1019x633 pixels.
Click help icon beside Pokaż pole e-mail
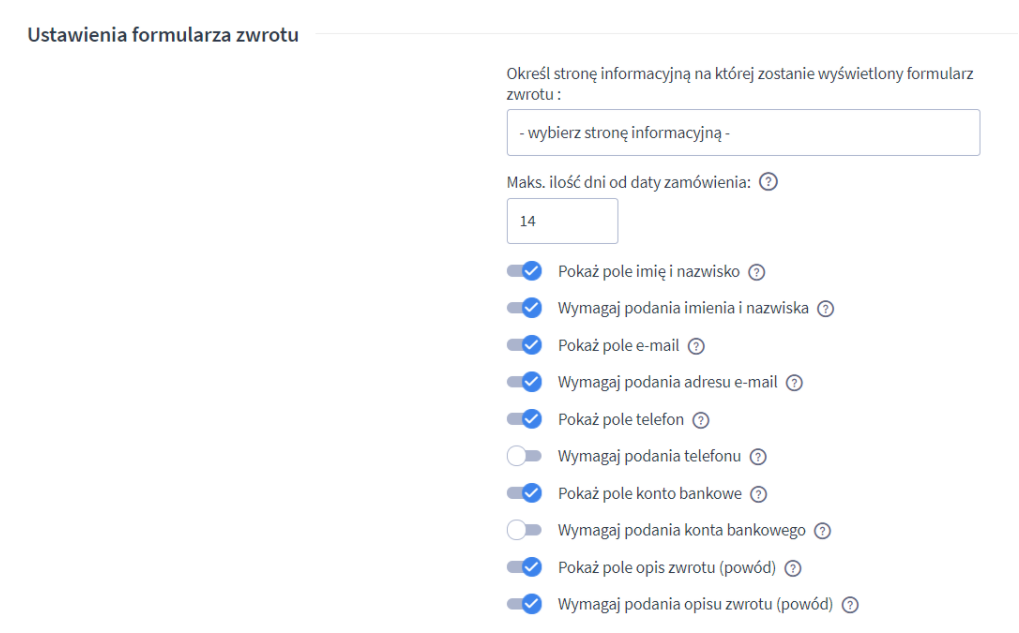coord(697,346)
